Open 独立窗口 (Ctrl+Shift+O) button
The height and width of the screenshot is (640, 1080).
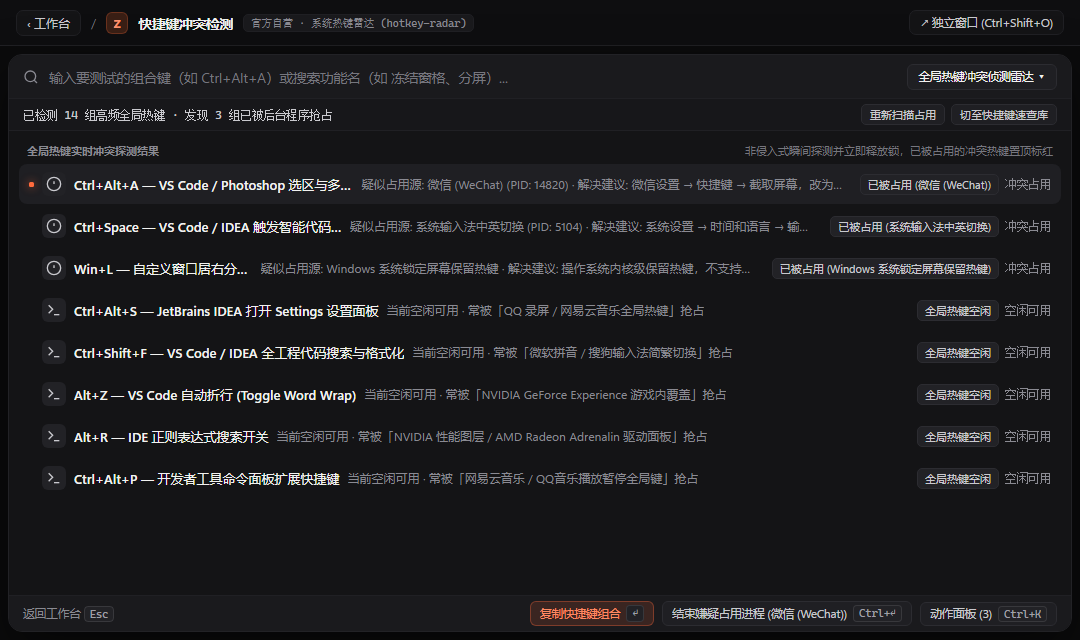pos(986,23)
